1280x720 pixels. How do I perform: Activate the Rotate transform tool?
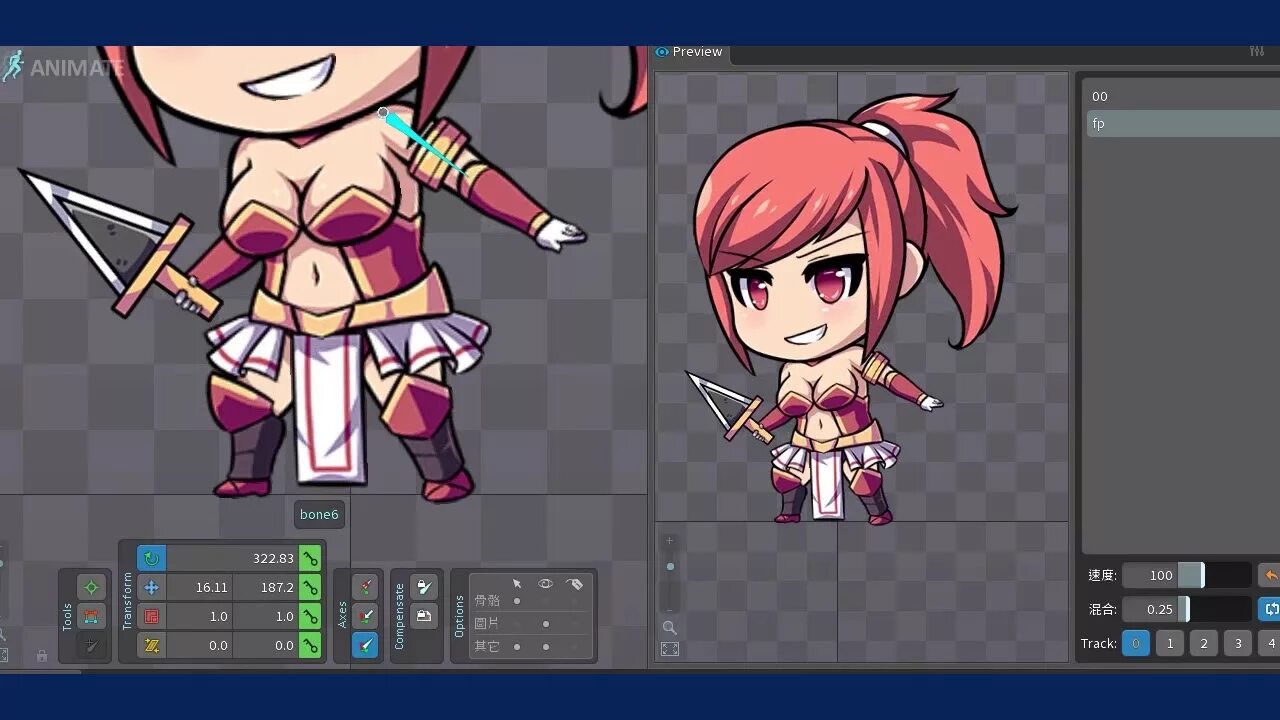[152, 558]
